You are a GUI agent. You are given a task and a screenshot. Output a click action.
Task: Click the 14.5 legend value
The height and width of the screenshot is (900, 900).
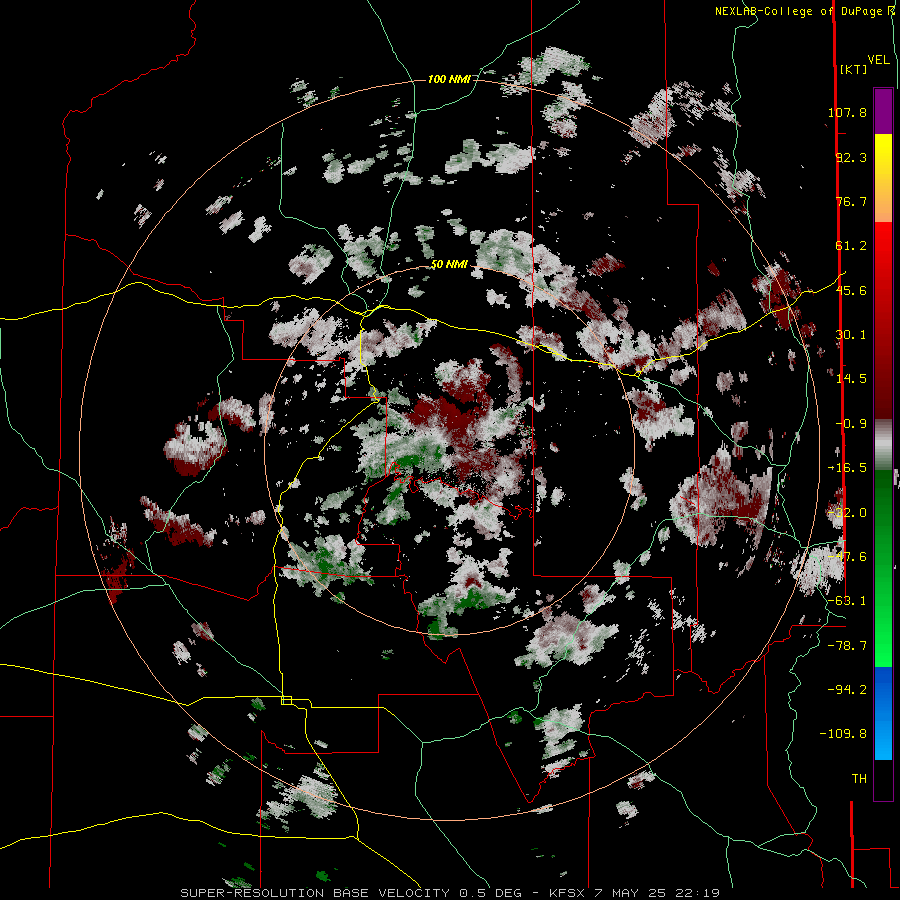click(x=851, y=379)
